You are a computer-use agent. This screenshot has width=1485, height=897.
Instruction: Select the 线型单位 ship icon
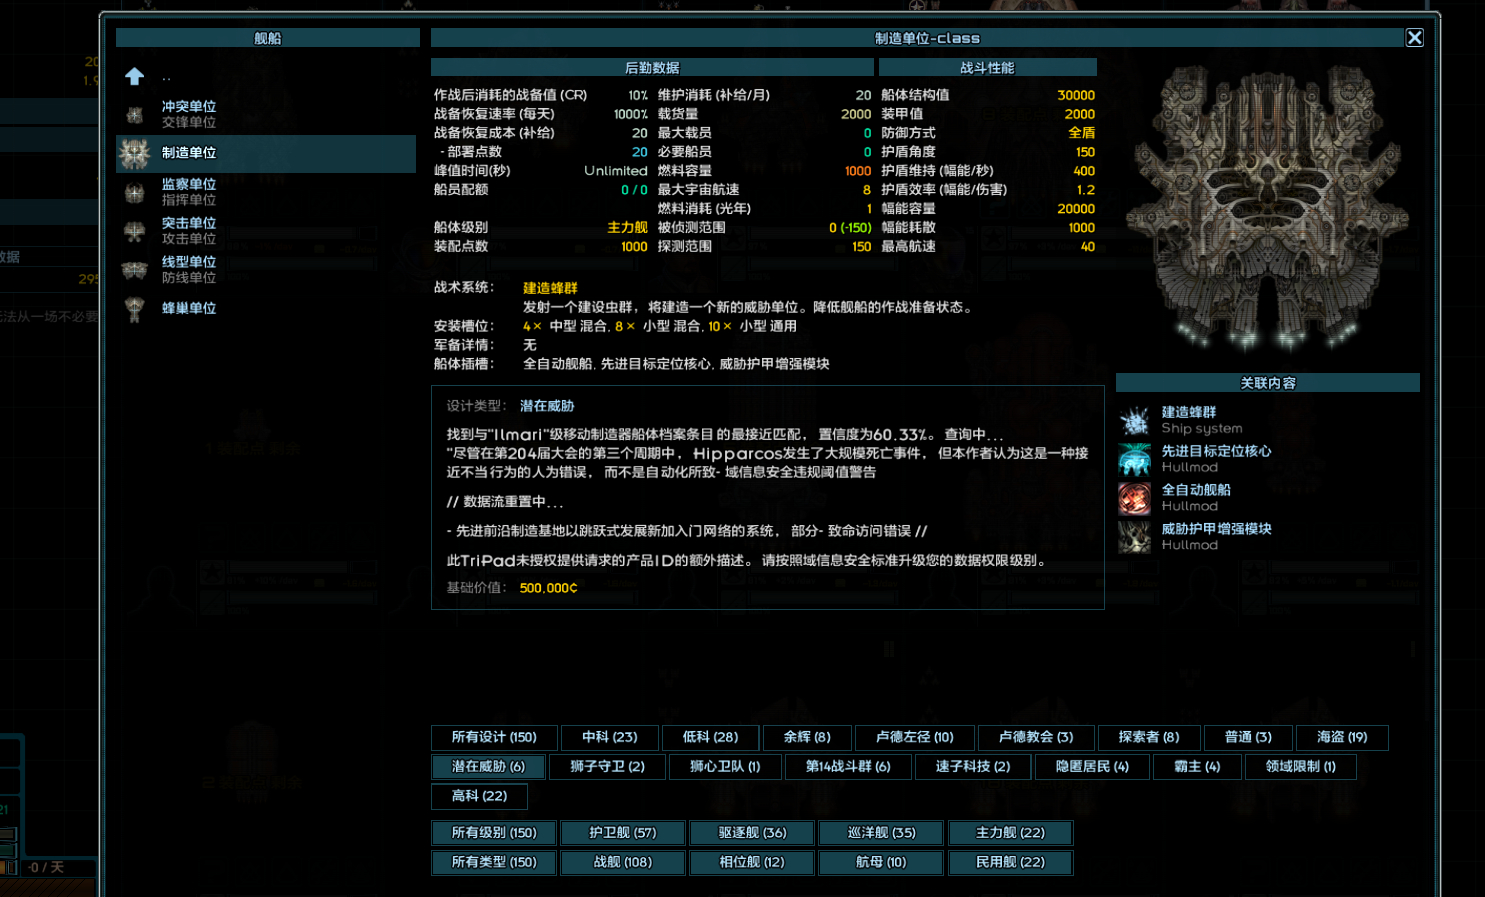click(x=135, y=270)
